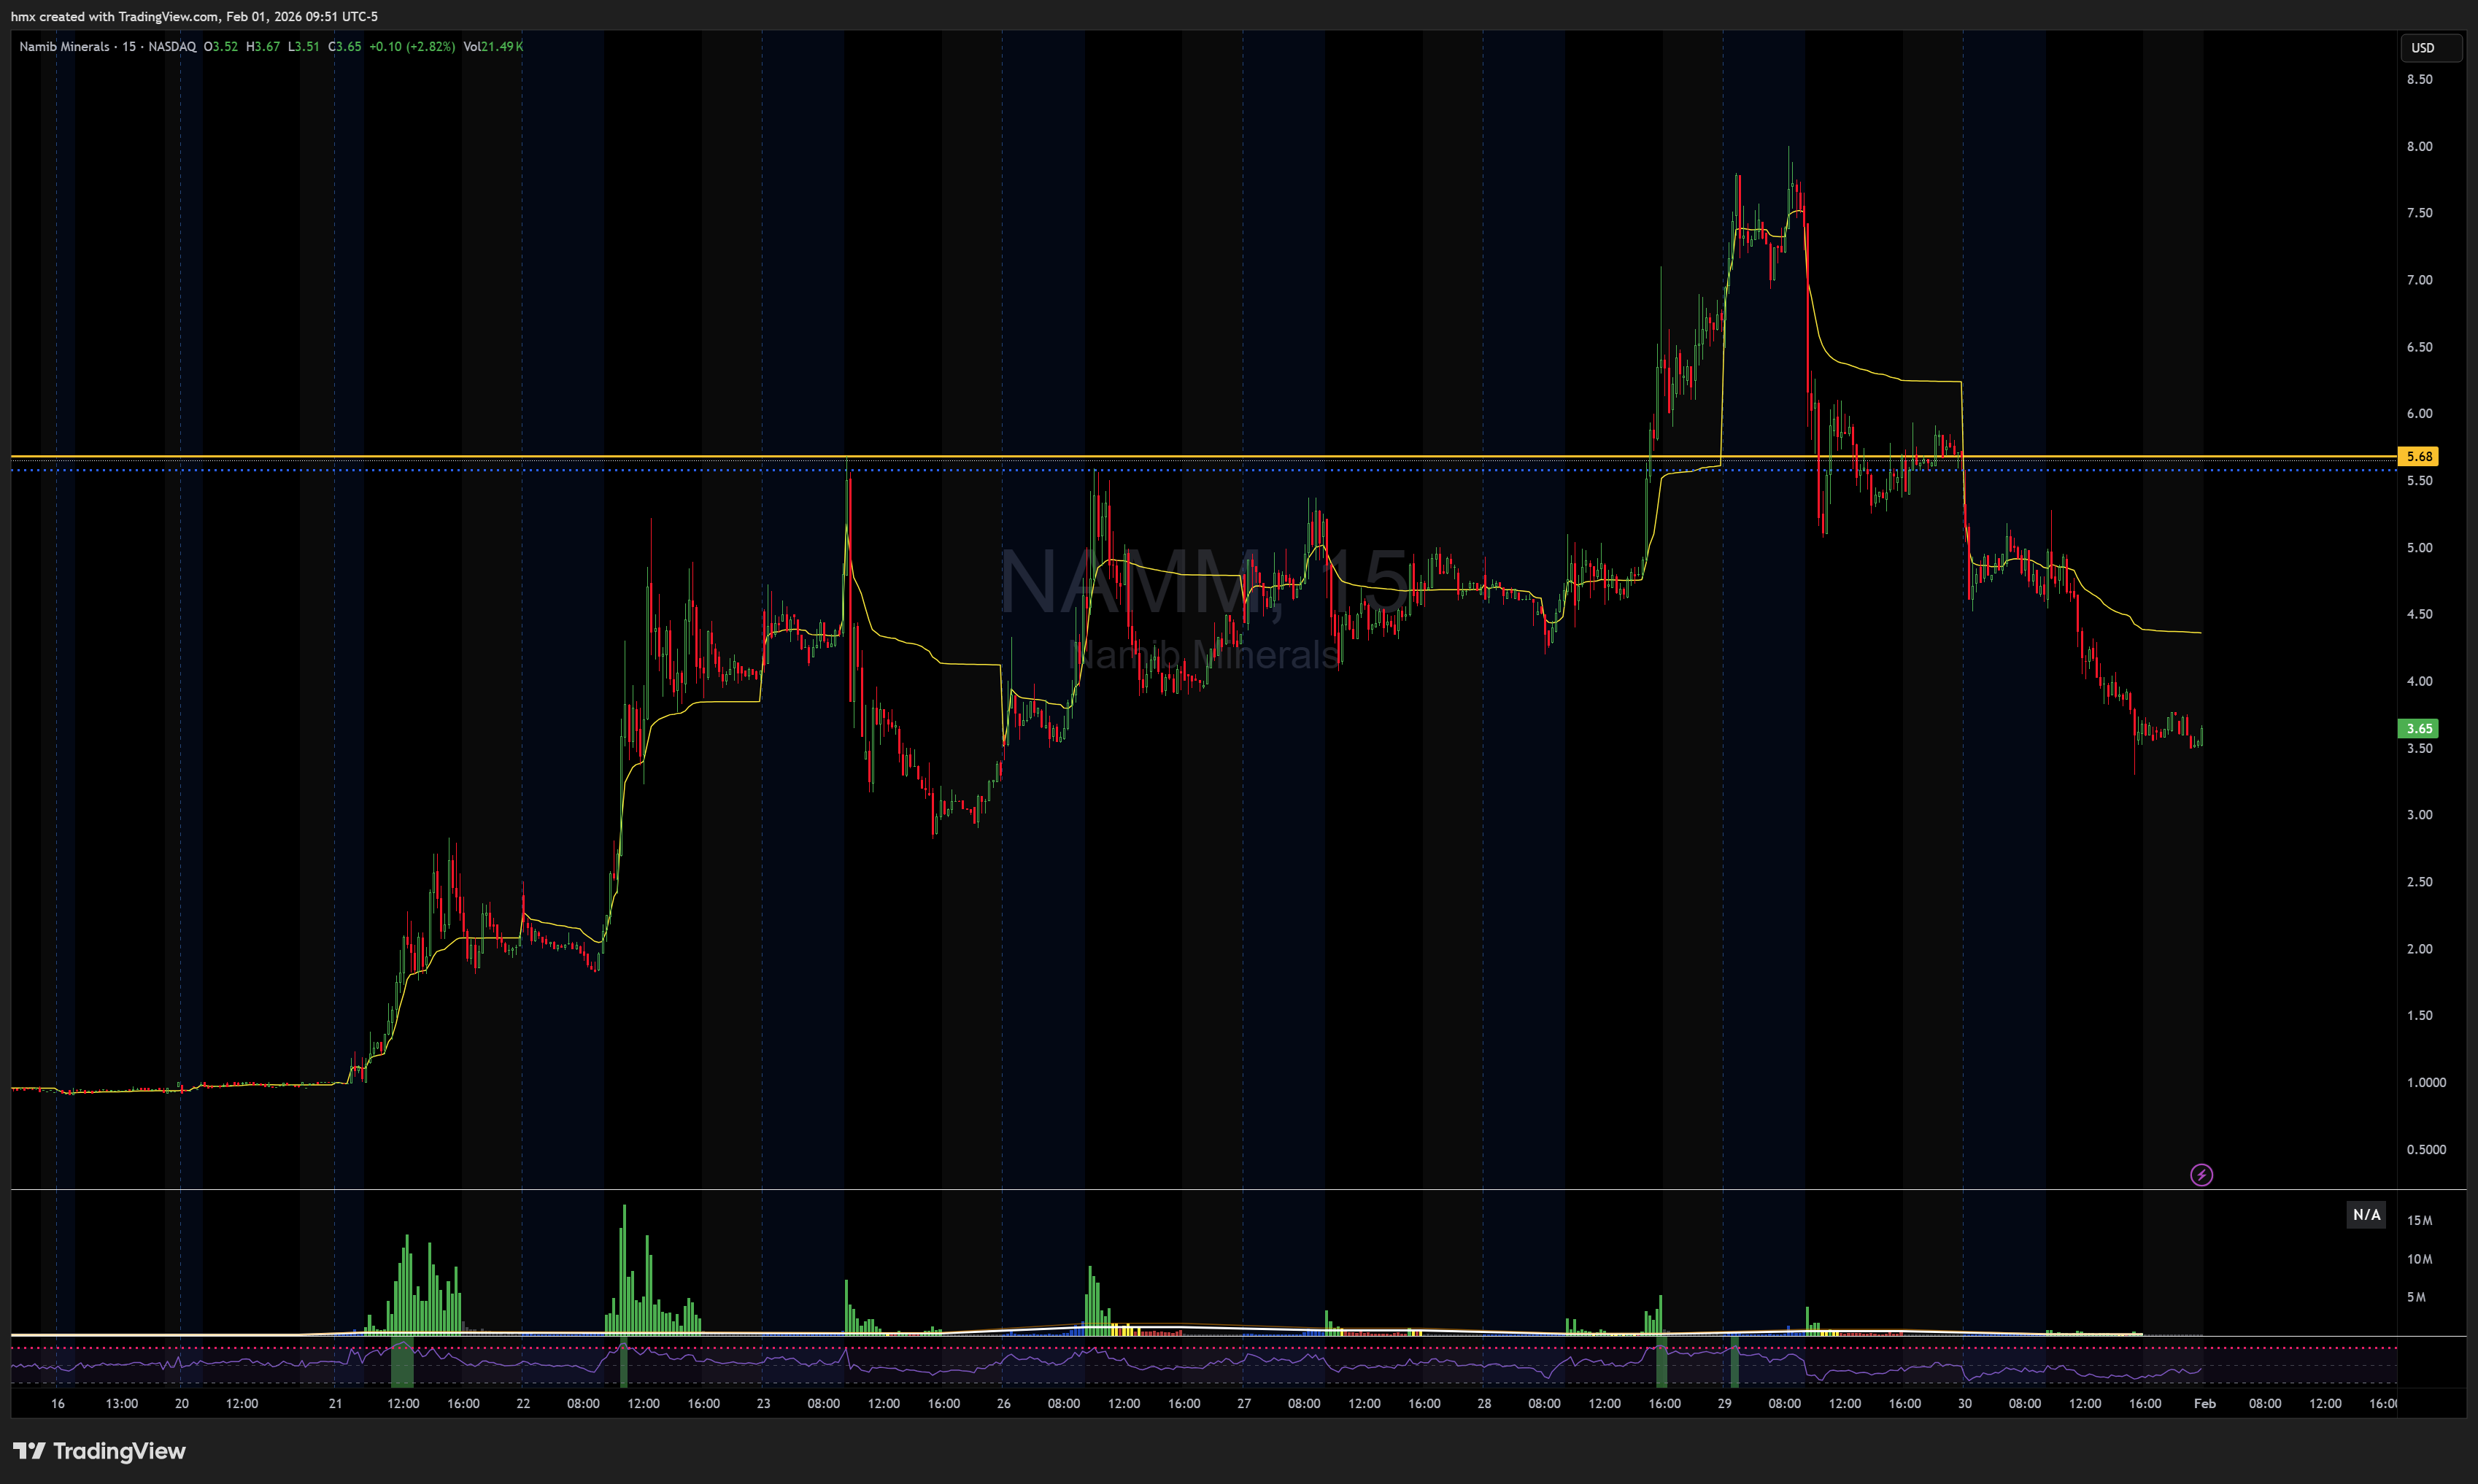Click the 26 date label on the time axis
This screenshot has width=2478, height=1484.
[x=1003, y=1403]
